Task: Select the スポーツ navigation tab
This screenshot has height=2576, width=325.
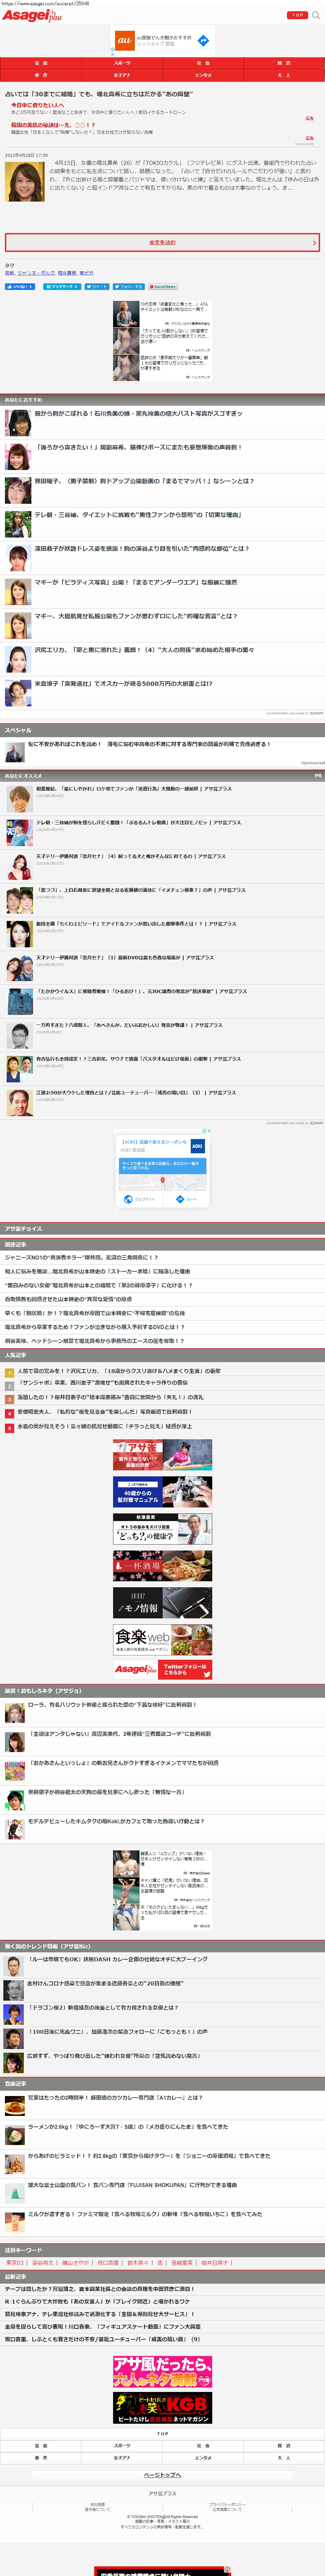Action: pos(122,63)
